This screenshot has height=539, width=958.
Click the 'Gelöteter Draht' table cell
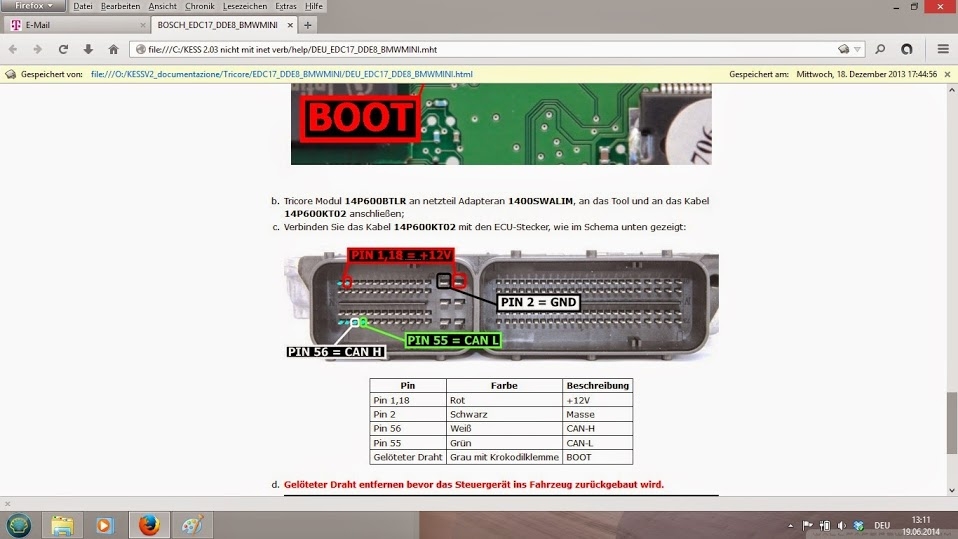pos(408,457)
